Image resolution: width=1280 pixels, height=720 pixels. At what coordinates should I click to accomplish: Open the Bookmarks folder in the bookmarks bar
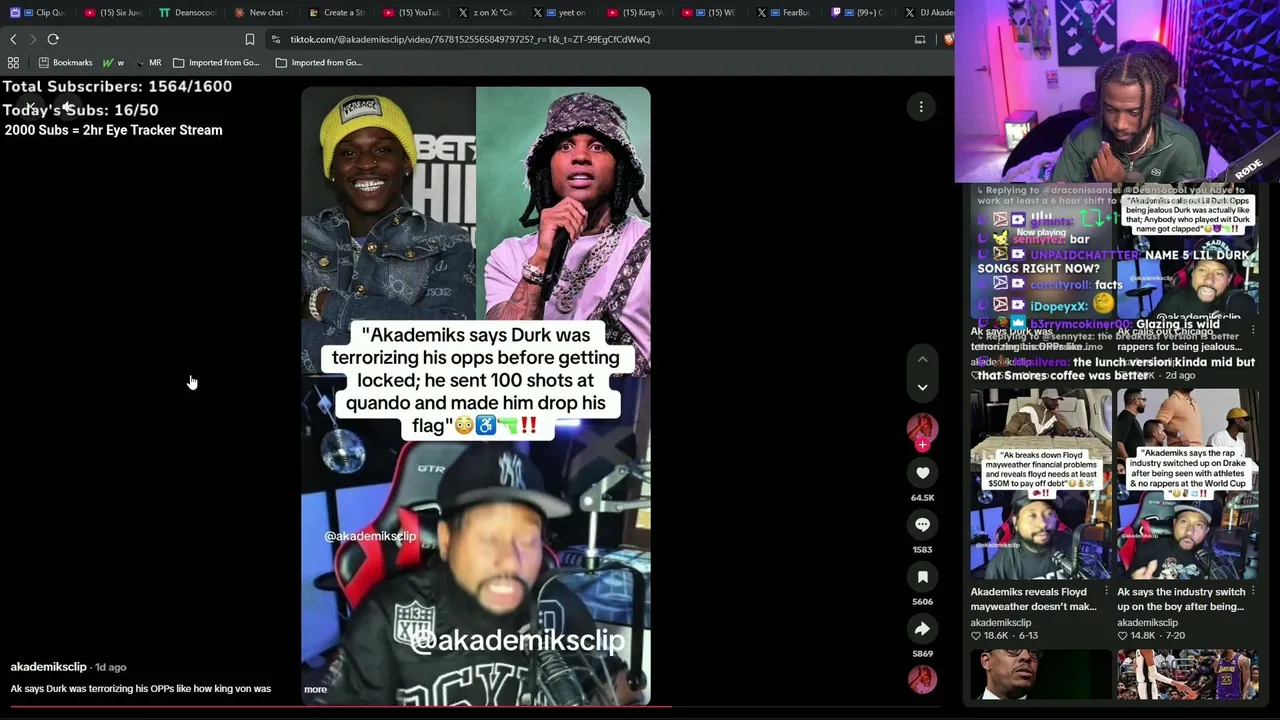pyautogui.click(x=65, y=63)
